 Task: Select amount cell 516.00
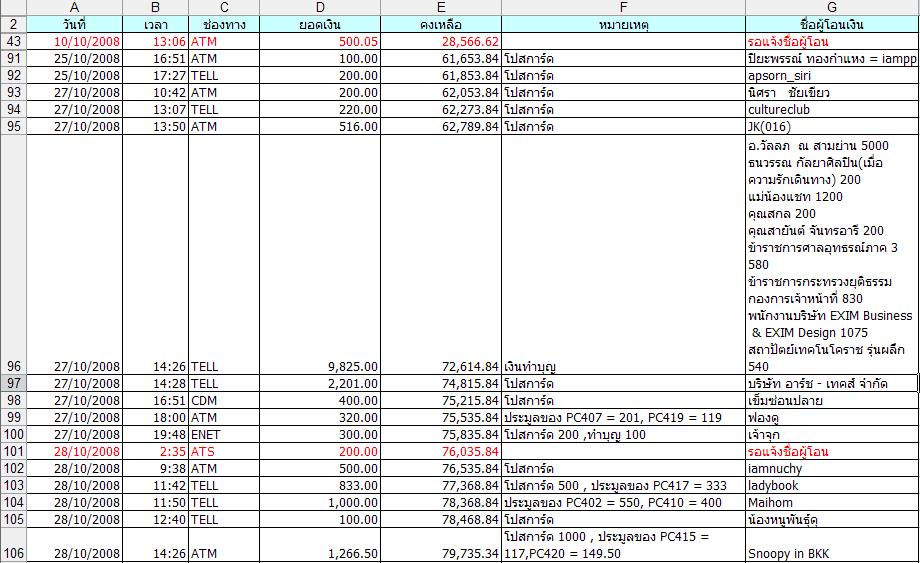320,127
